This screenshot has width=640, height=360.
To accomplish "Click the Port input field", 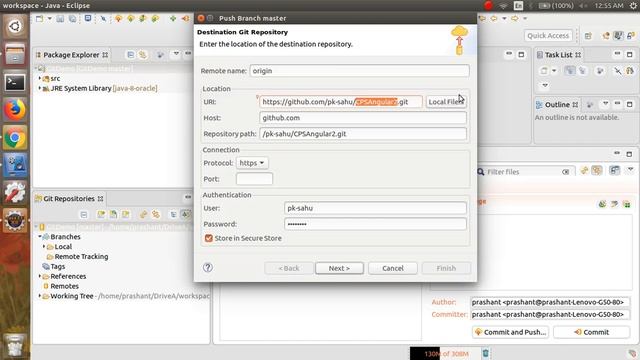I will 254,178.
